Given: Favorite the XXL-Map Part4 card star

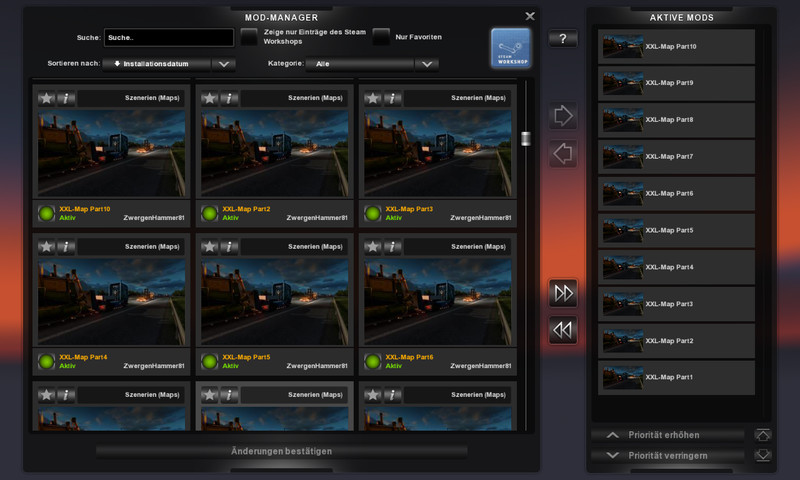Looking at the screenshot, I should click(46, 247).
